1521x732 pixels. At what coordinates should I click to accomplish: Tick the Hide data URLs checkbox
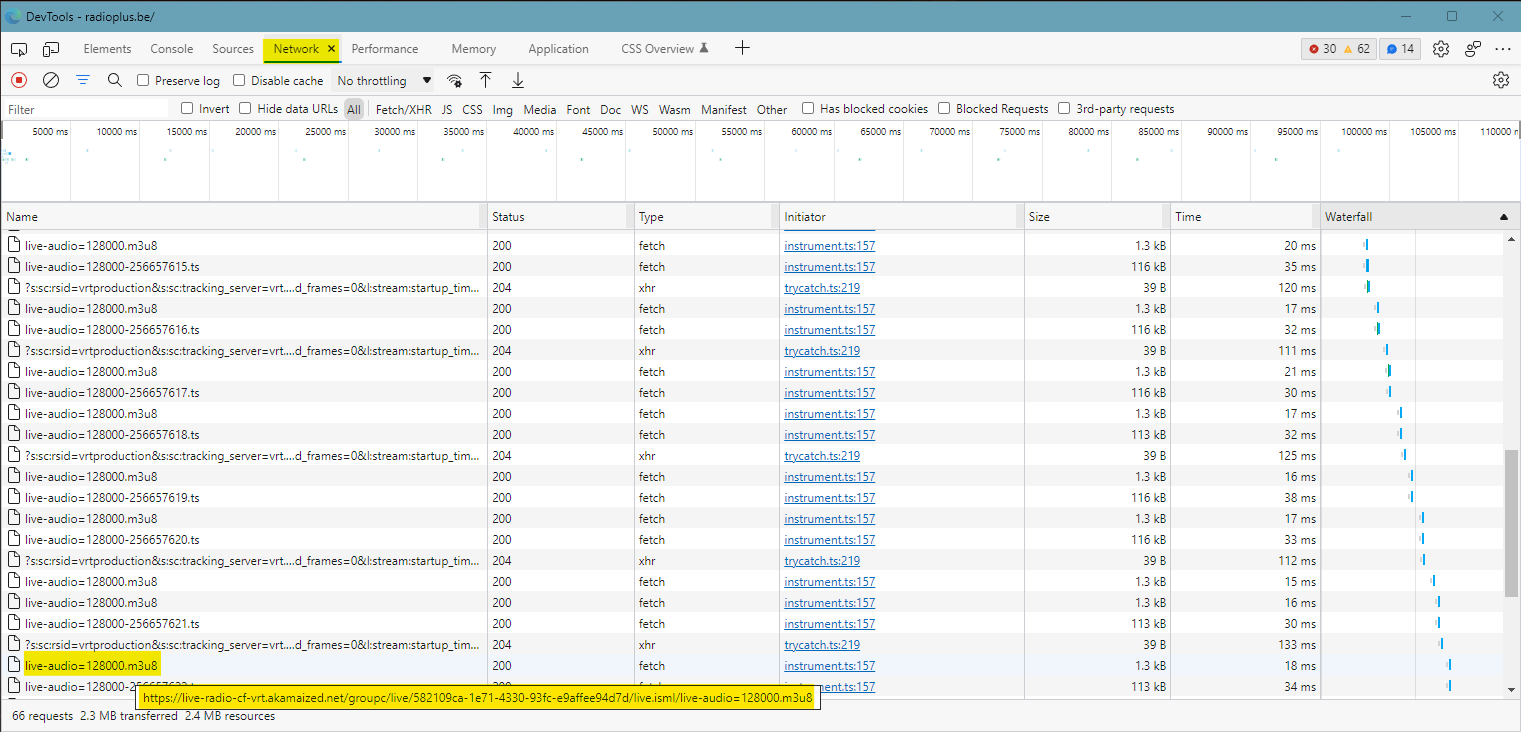click(x=245, y=109)
